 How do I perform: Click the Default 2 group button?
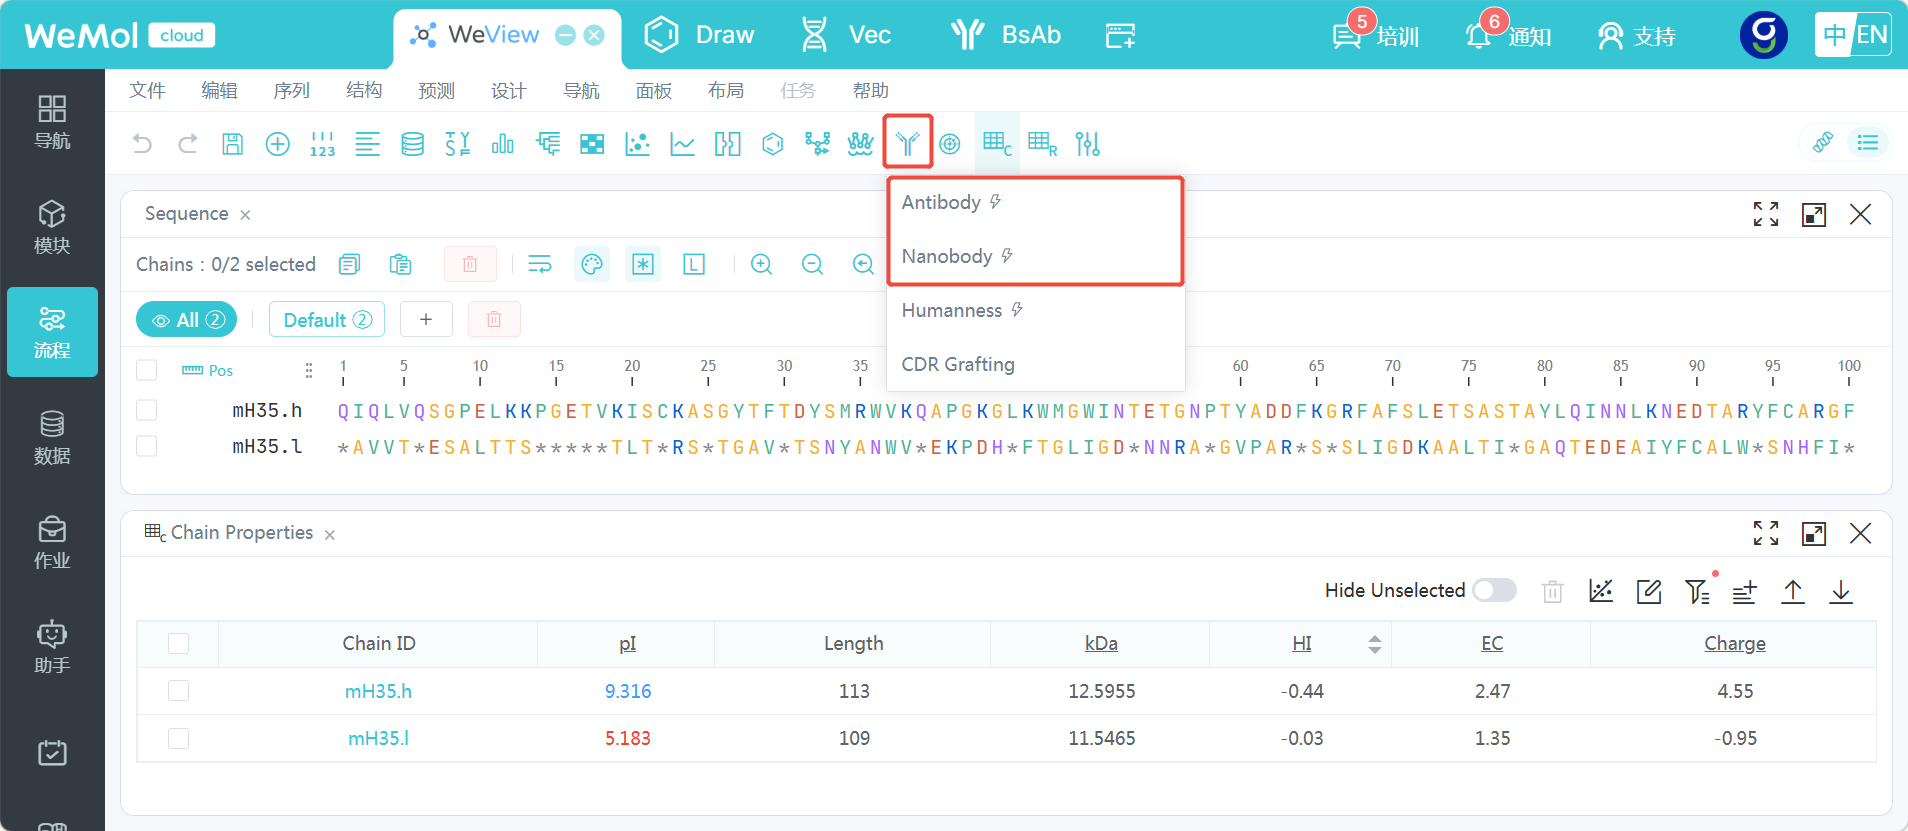tap(327, 319)
